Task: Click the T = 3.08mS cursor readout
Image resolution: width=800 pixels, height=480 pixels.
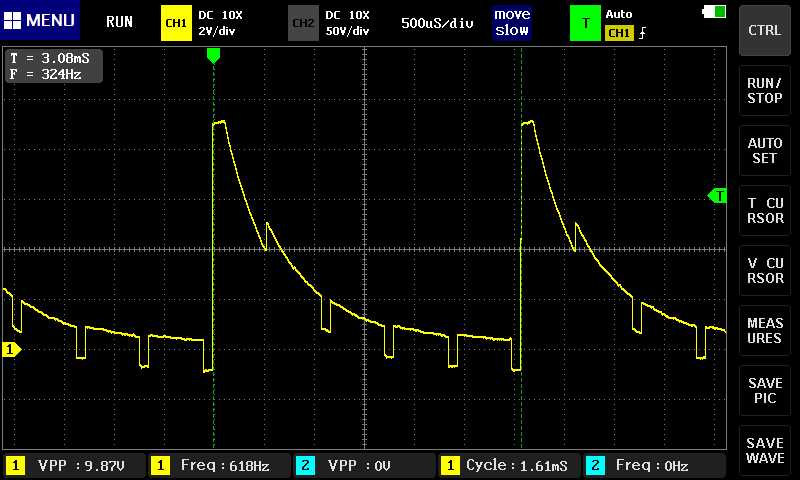Action: 49,58
